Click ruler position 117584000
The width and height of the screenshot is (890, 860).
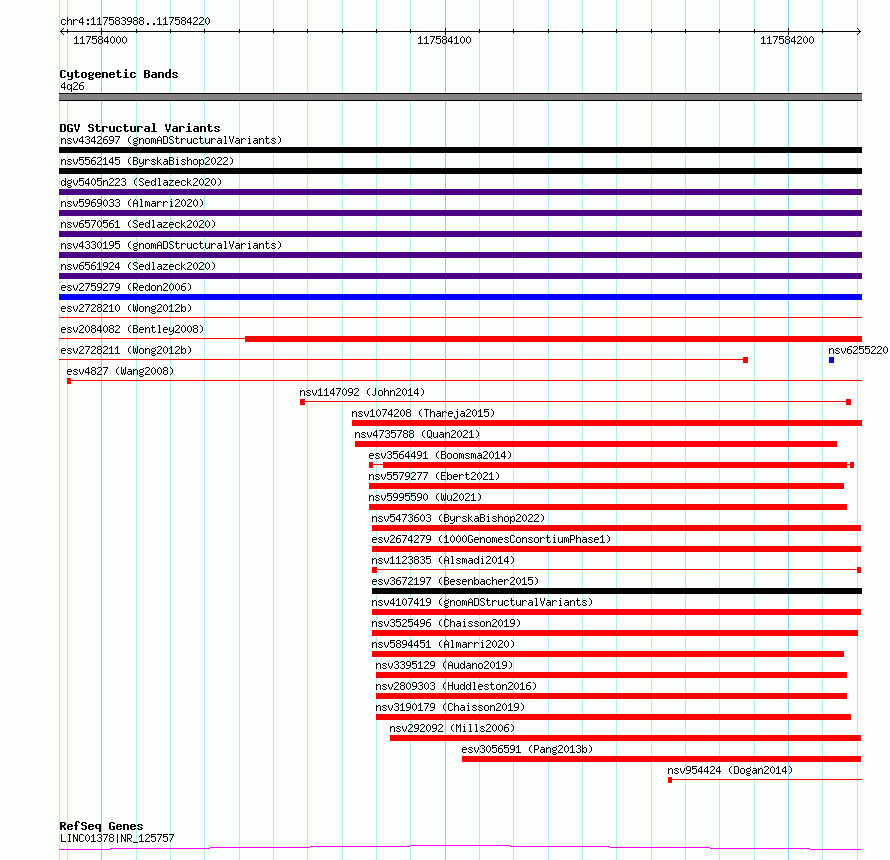pos(100,40)
